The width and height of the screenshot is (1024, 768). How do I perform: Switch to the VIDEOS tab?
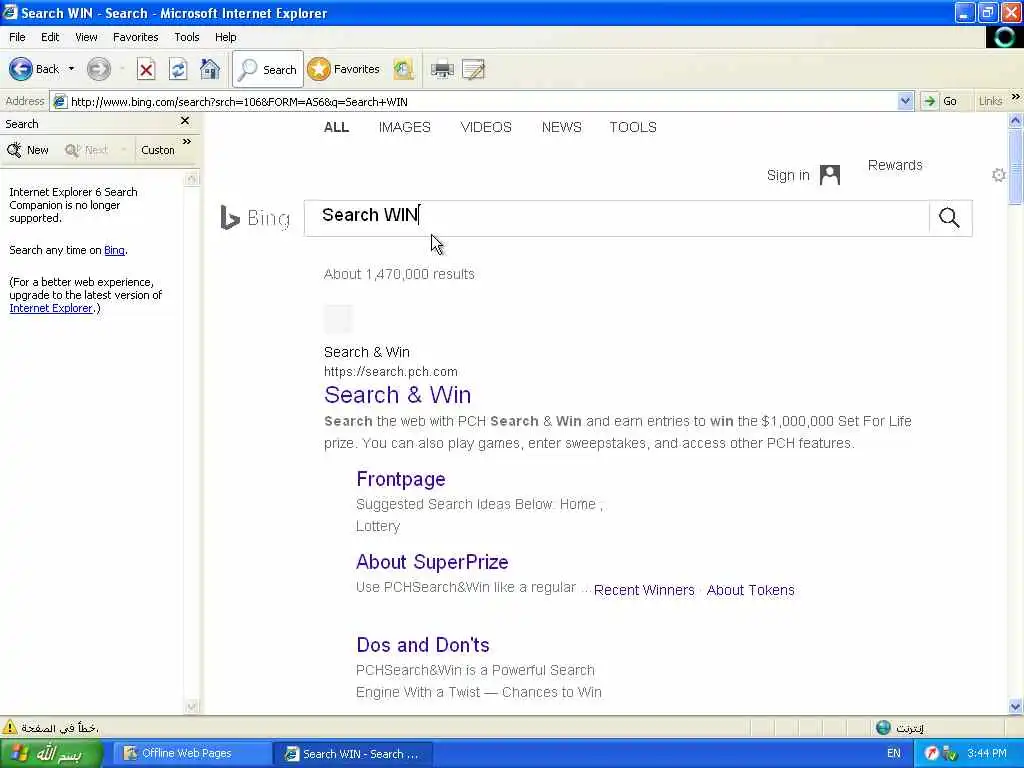(x=486, y=127)
